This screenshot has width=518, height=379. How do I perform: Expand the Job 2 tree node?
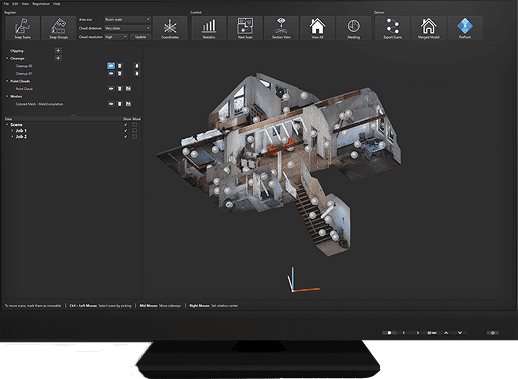pyautogui.click(x=13, y=137)
